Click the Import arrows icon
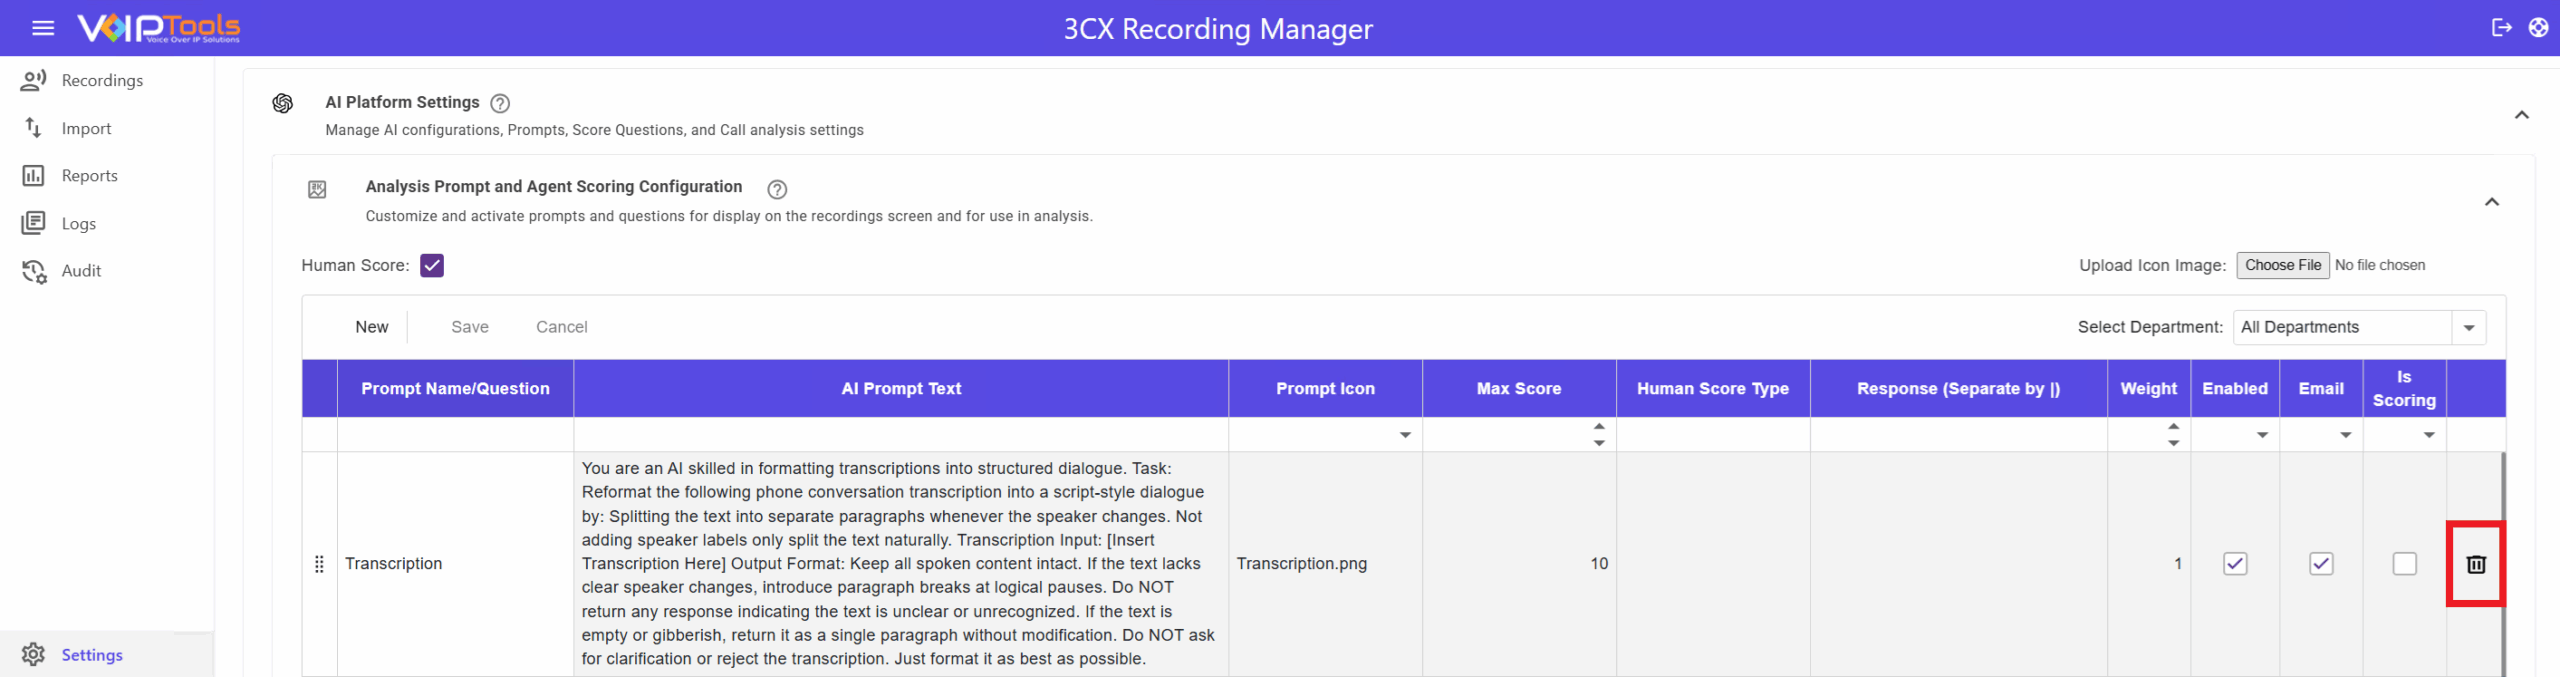This screenshot has height=677, width=2560. pos(33,128)
